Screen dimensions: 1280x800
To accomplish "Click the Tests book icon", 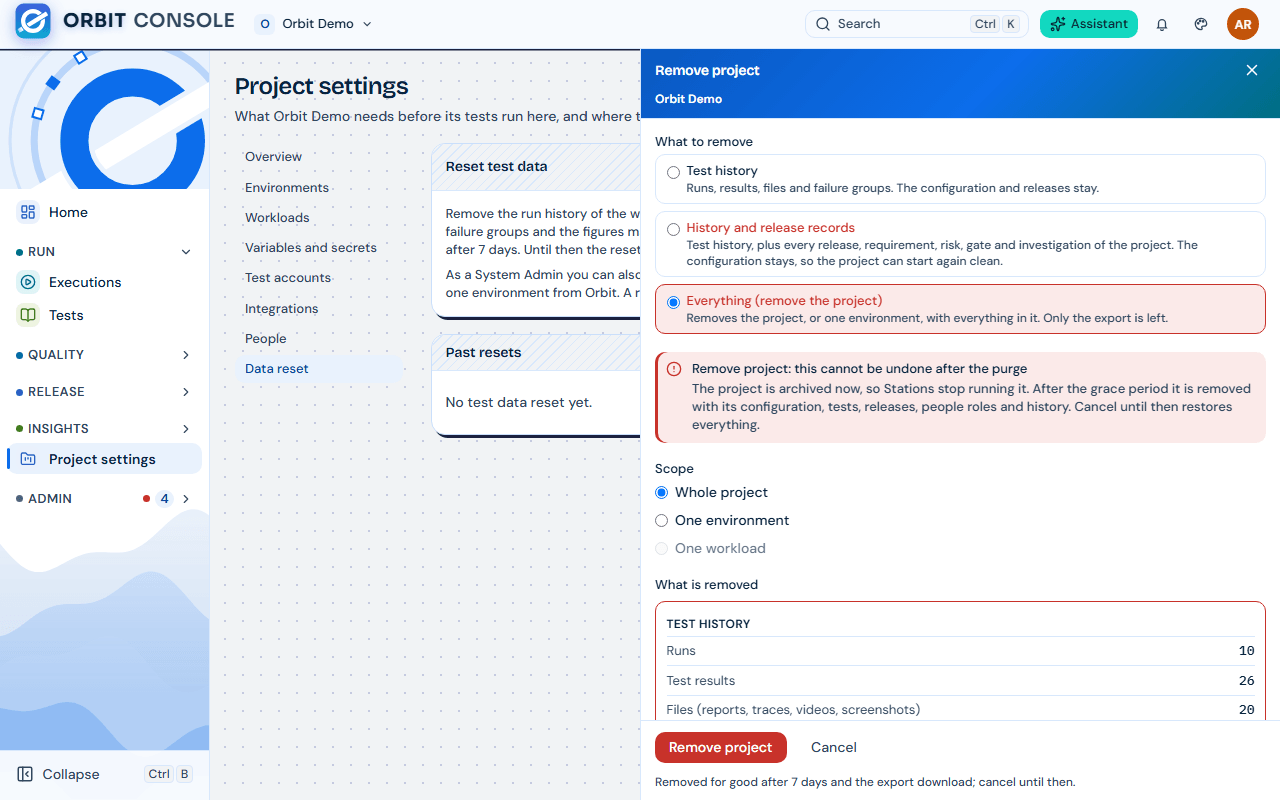I will 28,315.
